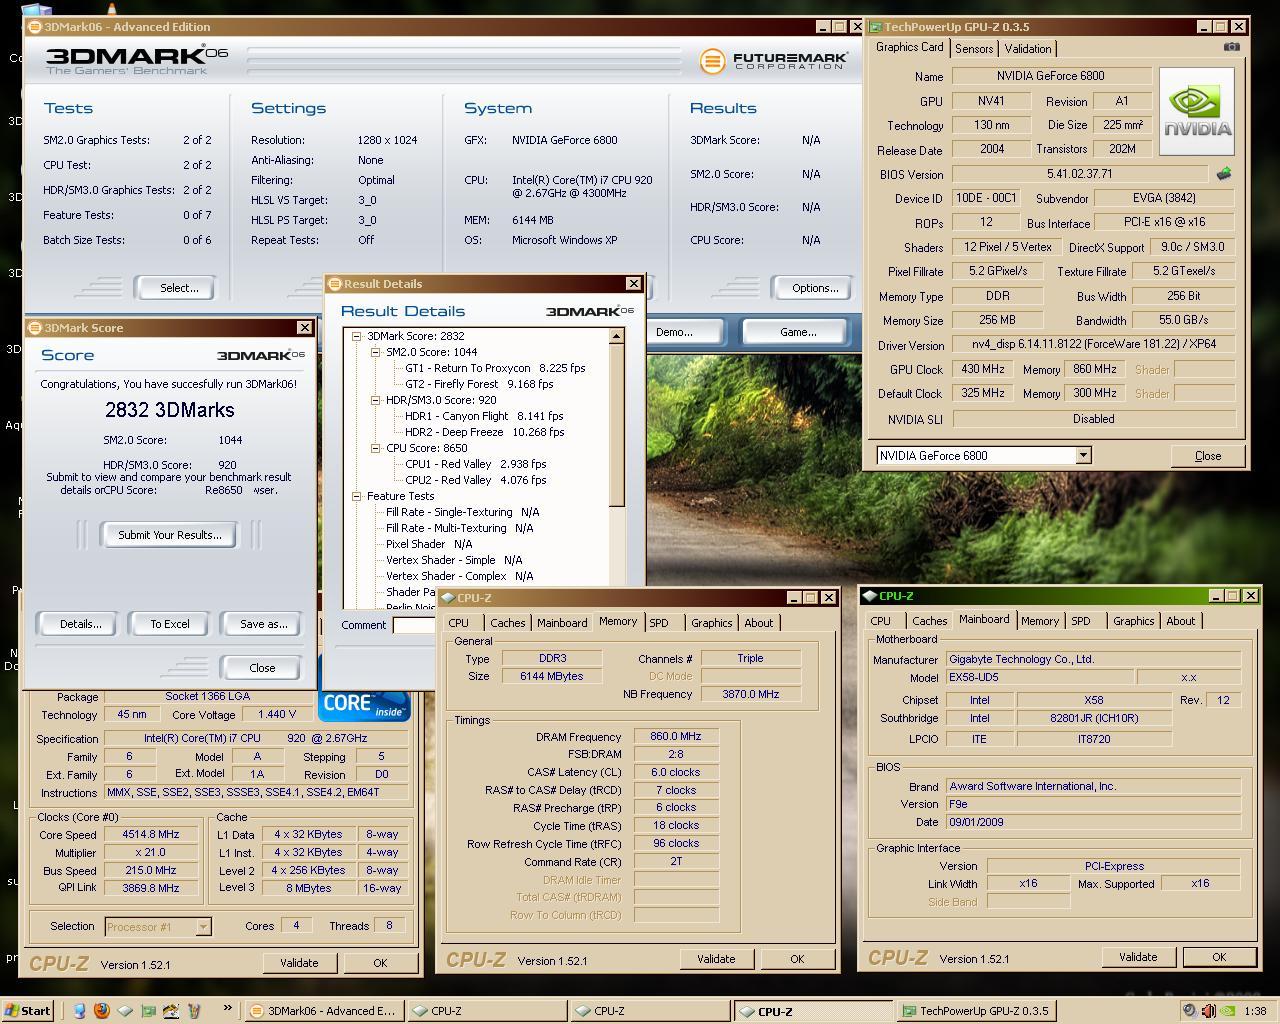
Task: Click the Details... button in Score dialog
Action: 80,624
